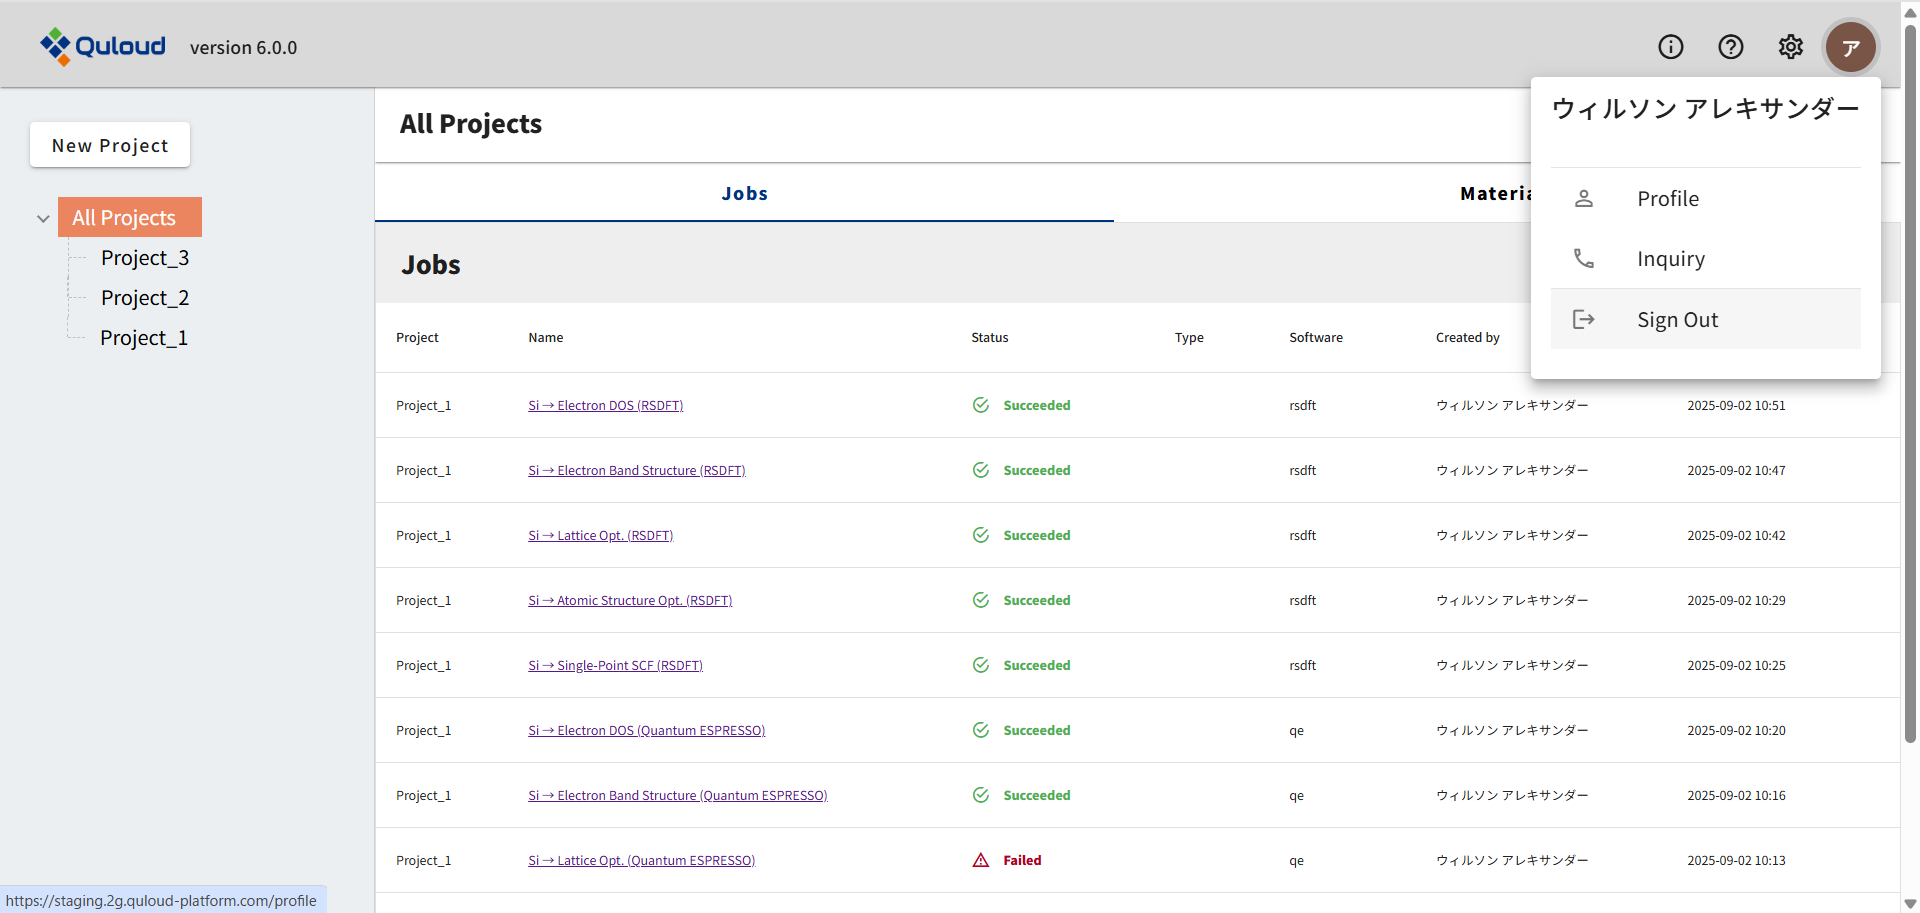Click the sign out arrow icon

(x=1584, y=320)
